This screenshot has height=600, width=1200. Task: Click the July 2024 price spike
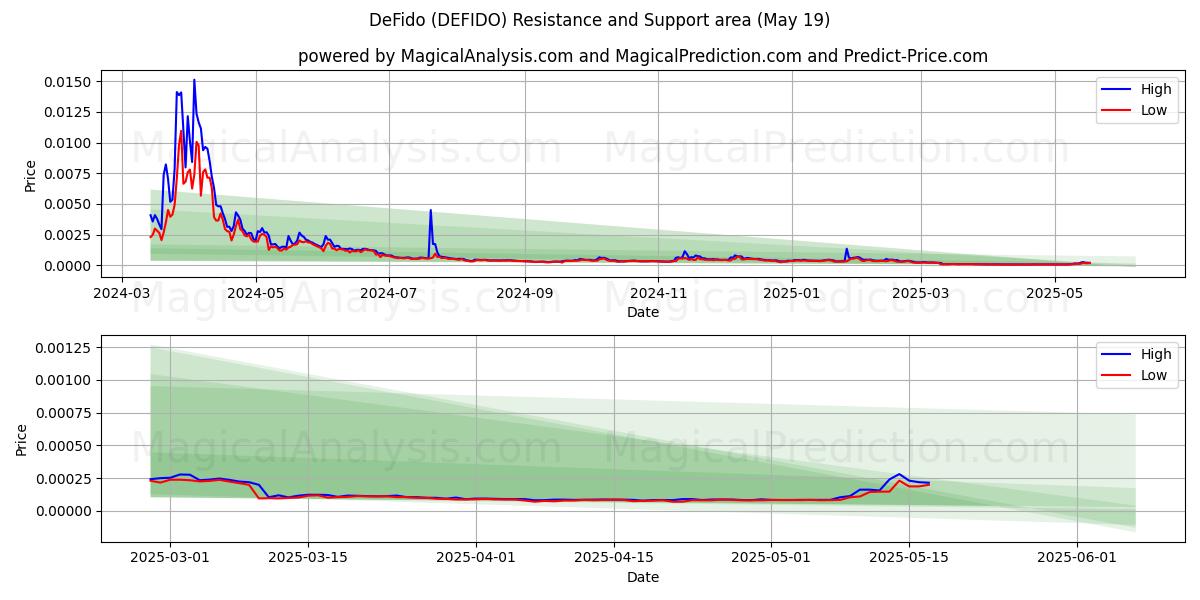tap(430, 211)
